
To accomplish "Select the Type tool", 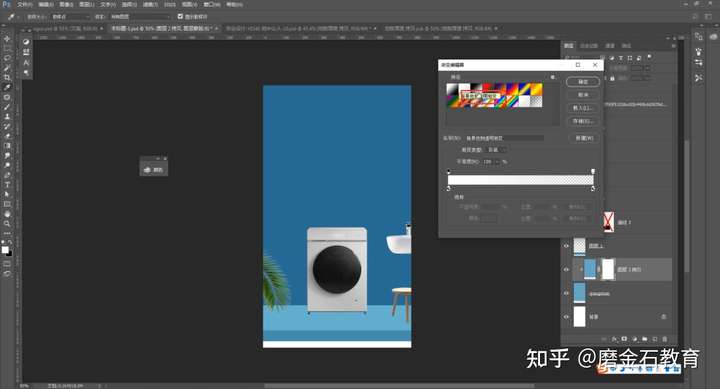I will [7, 185].
